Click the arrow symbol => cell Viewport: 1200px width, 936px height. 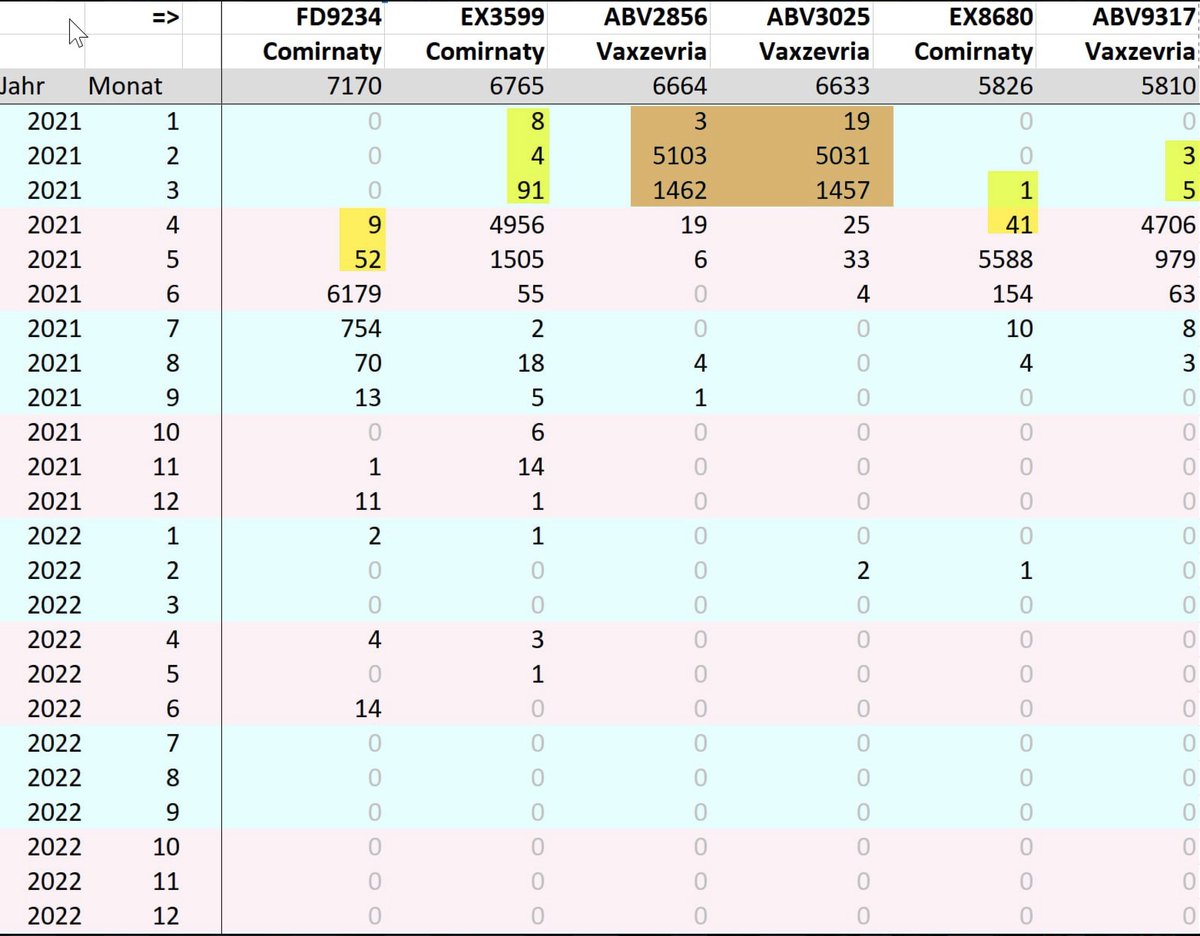coord(166,17)
